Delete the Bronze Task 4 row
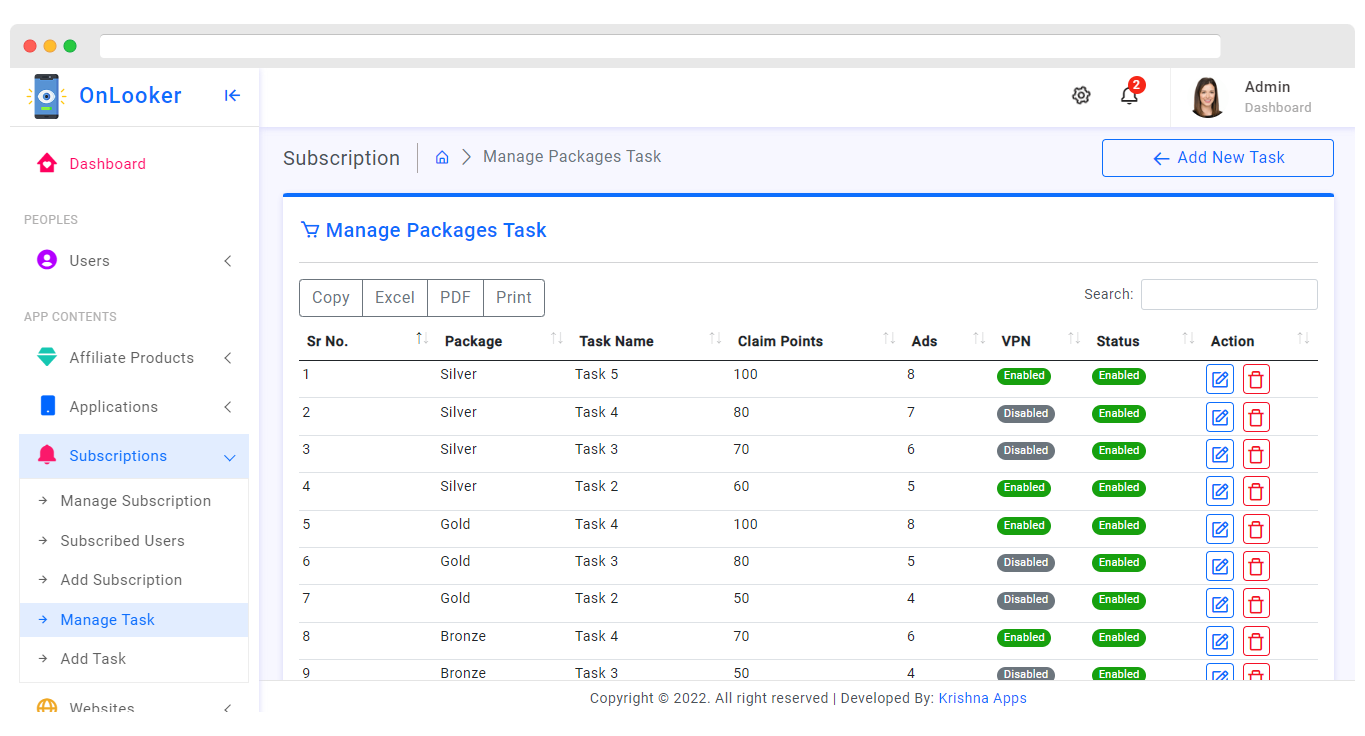Viewport: 1365px width, 736px height. 1256,641
